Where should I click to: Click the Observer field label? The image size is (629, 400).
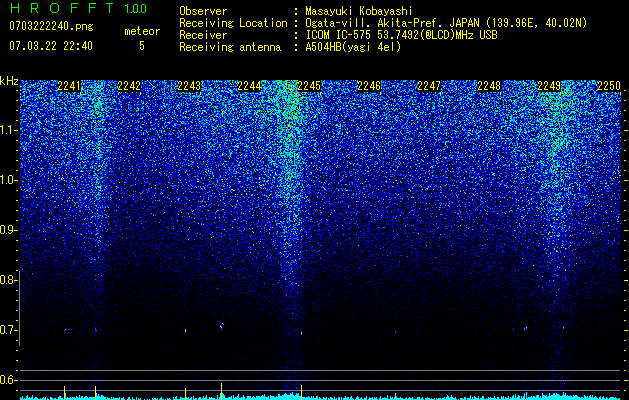coord(203,11)
